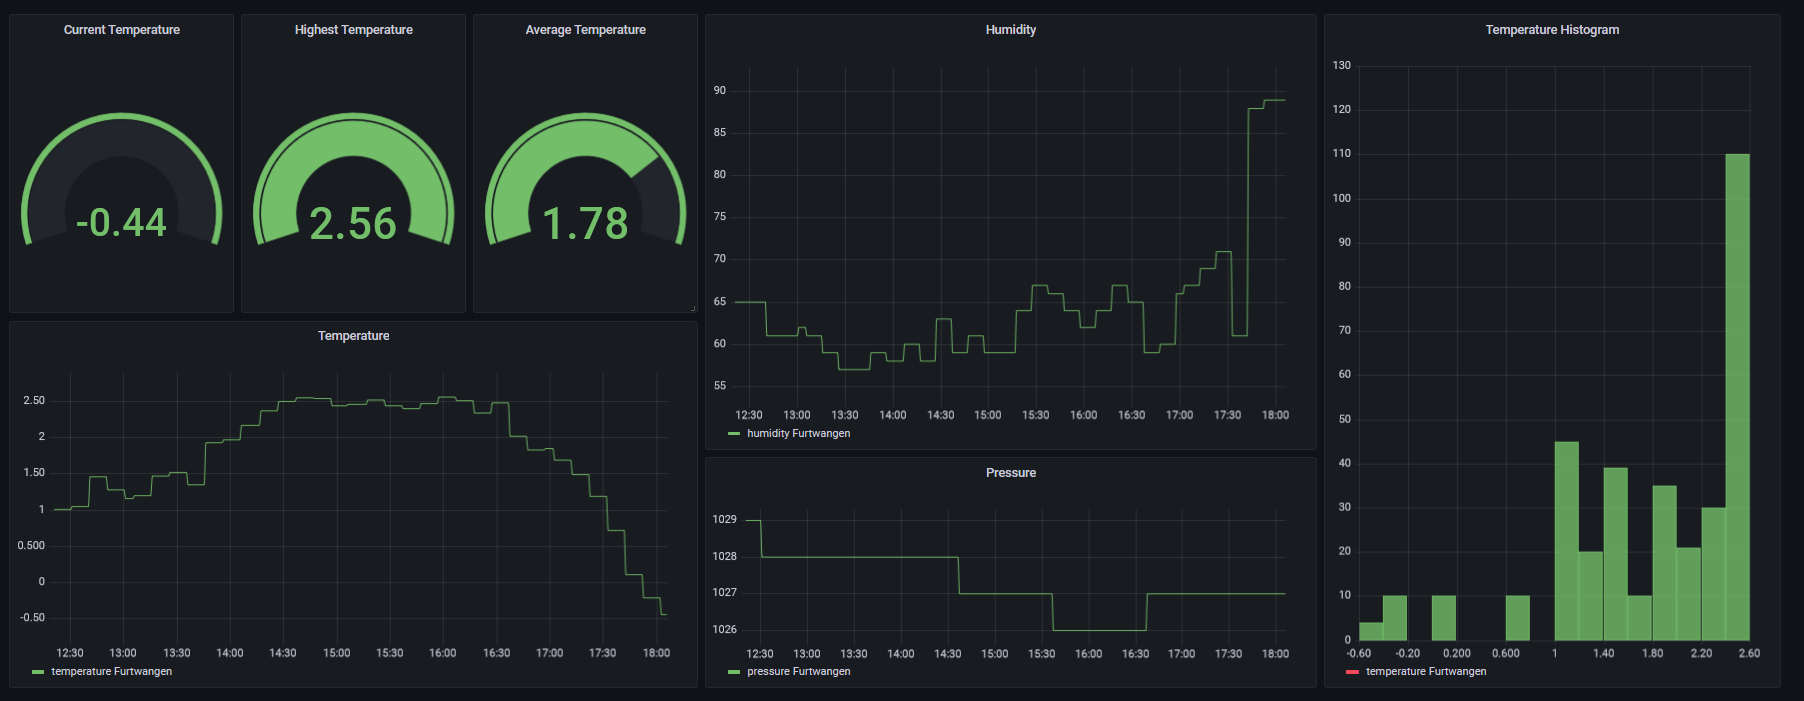The width and height of the screenshot is (1804, 701).
Task: Click the -0.60 label on histogram axis
Action: coord(1359,653)
